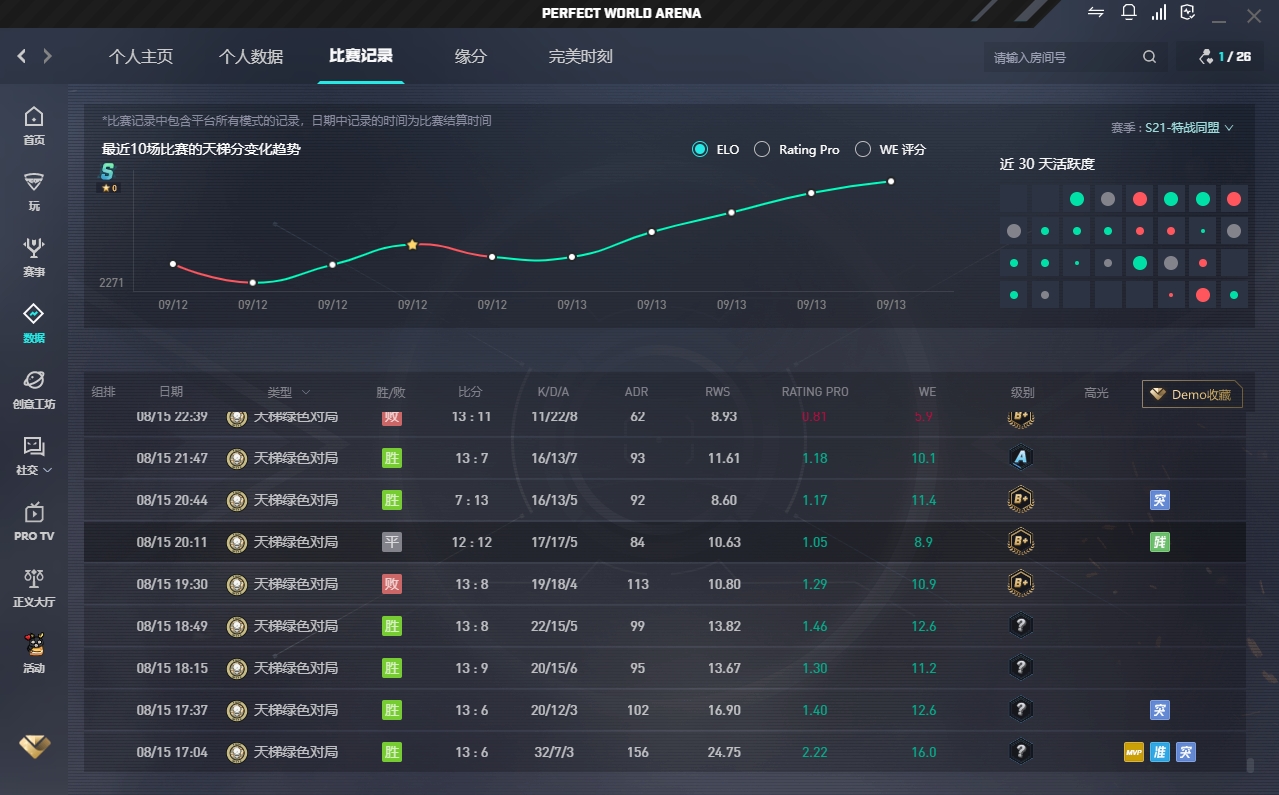
Task: Click the Demo收藏 button
Action: click(1192, 394)
